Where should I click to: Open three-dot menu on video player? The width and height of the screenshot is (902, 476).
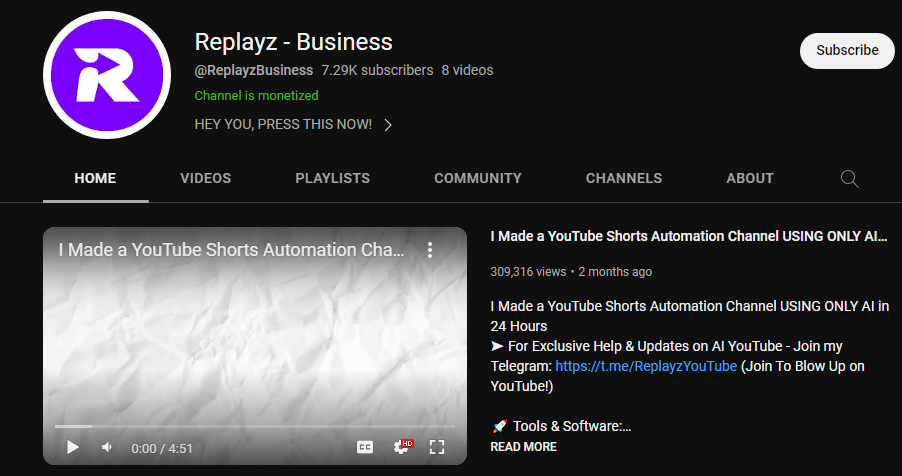pyautogui.click(x=430, y=250)
